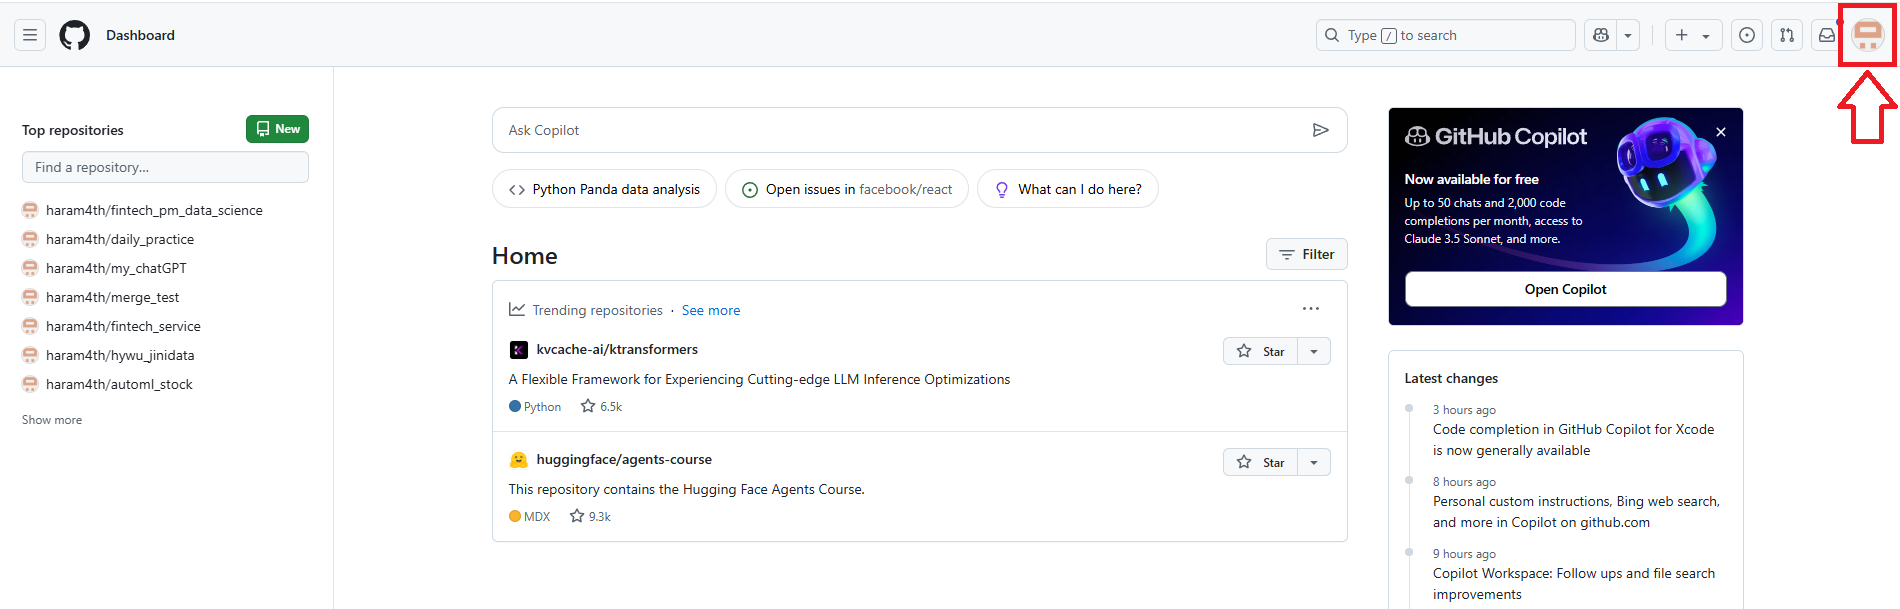Create a repository with New button

(x=277, y=129)
